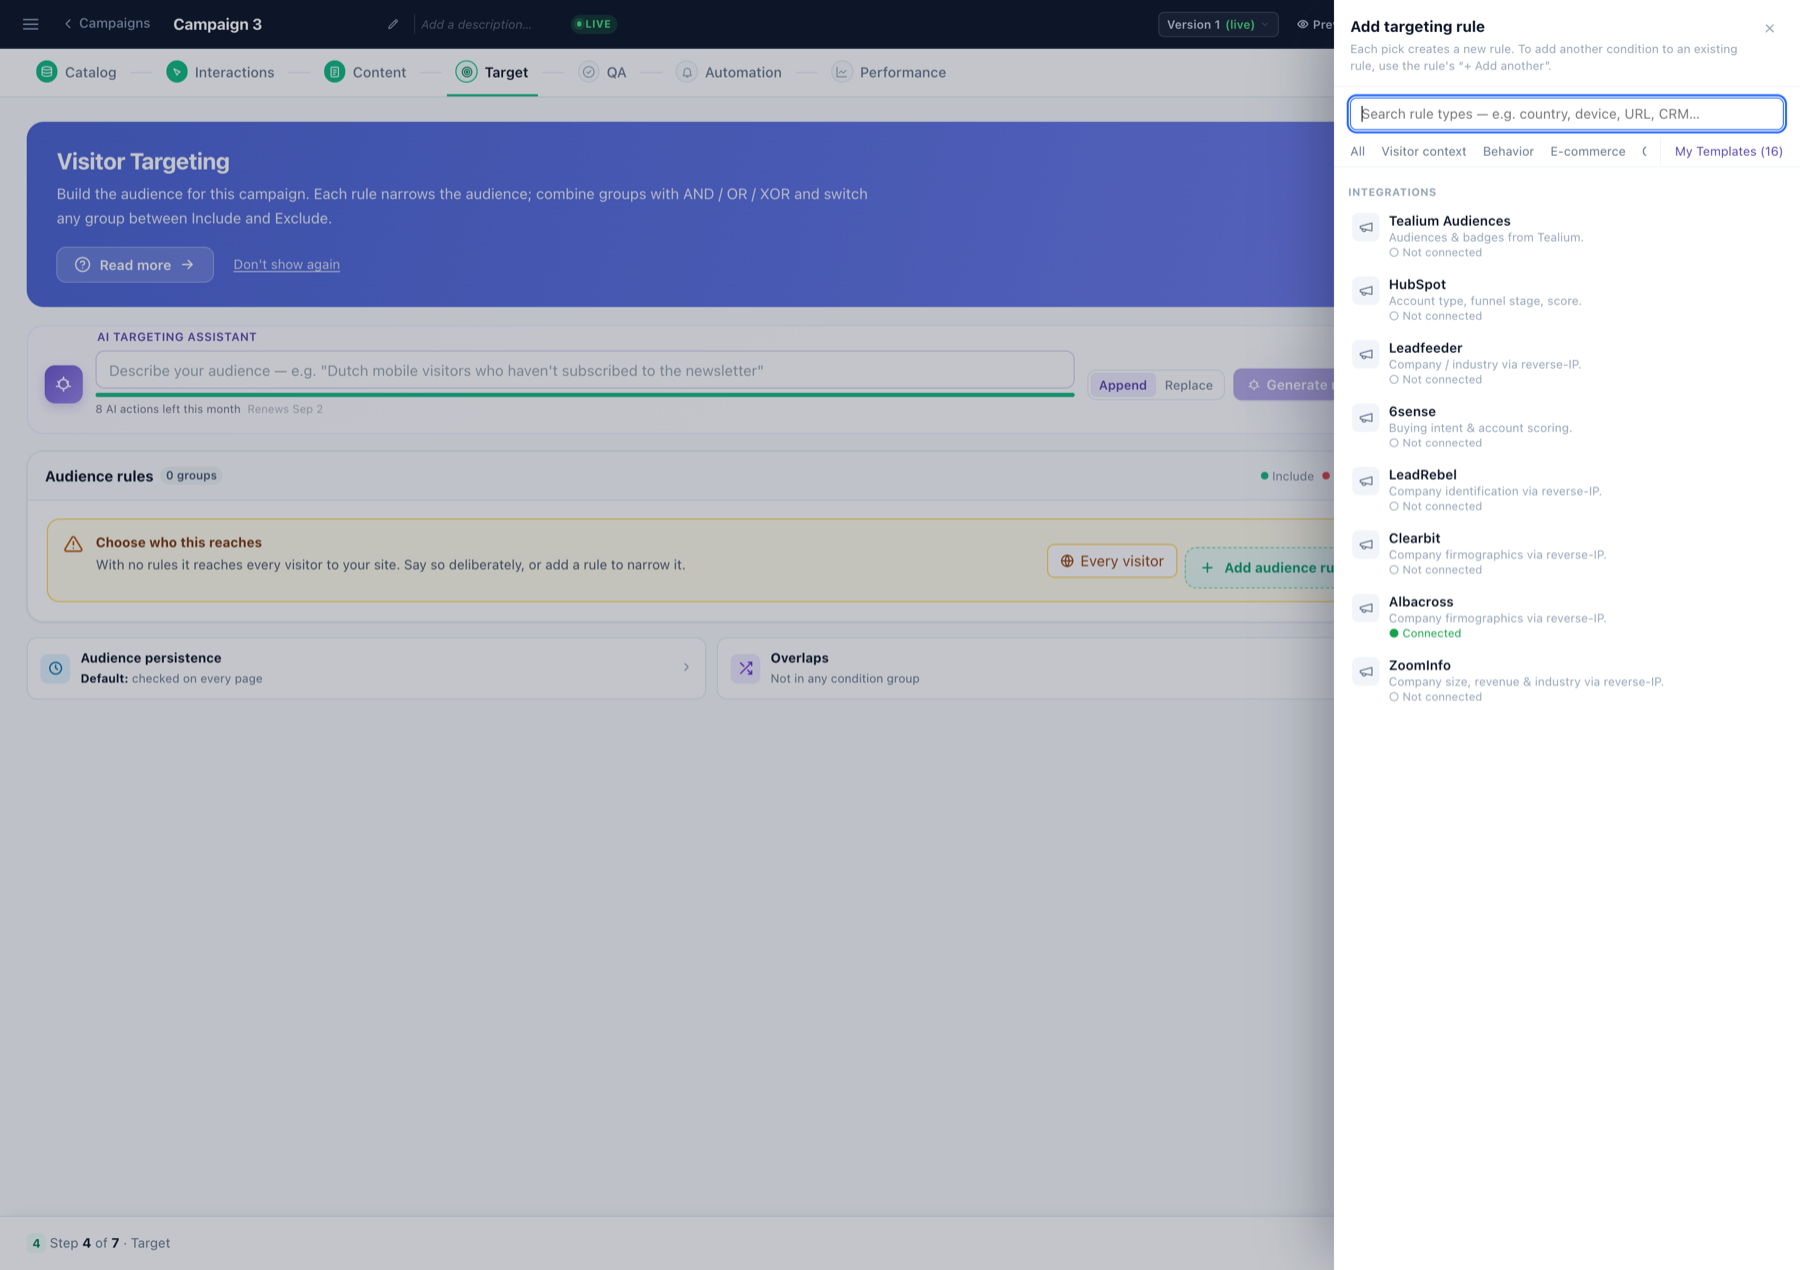Select the ZoomInfo rule
This screenshot has height=1270, width=1800.
1566,680
